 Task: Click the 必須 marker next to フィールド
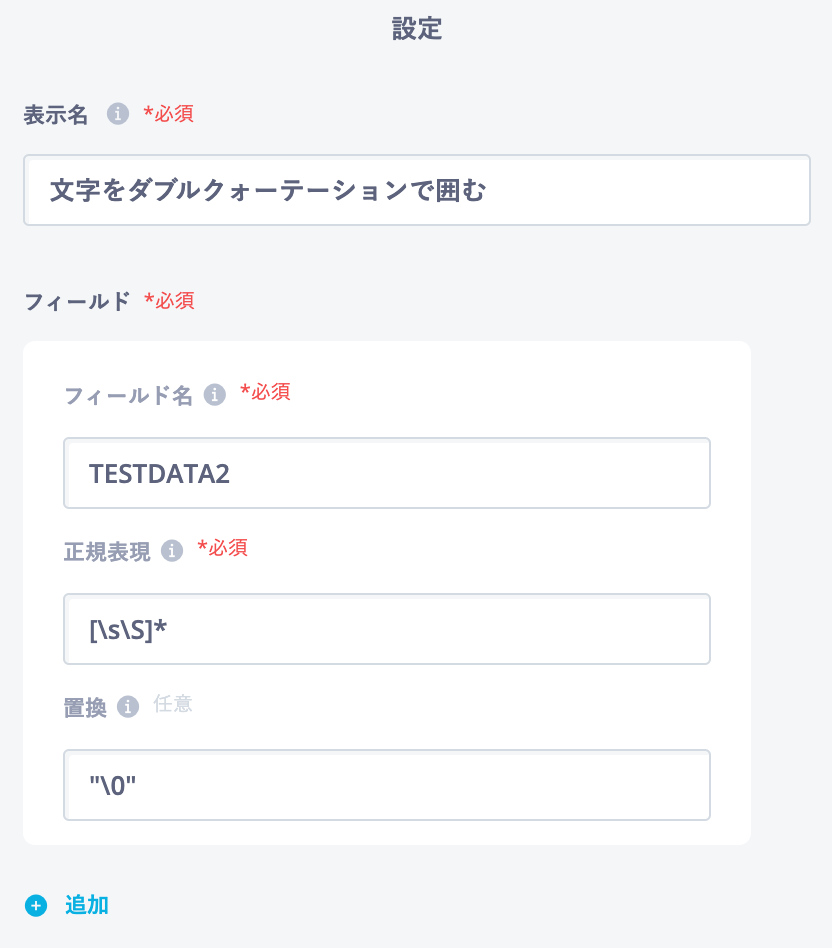click(x=169, y=300)
